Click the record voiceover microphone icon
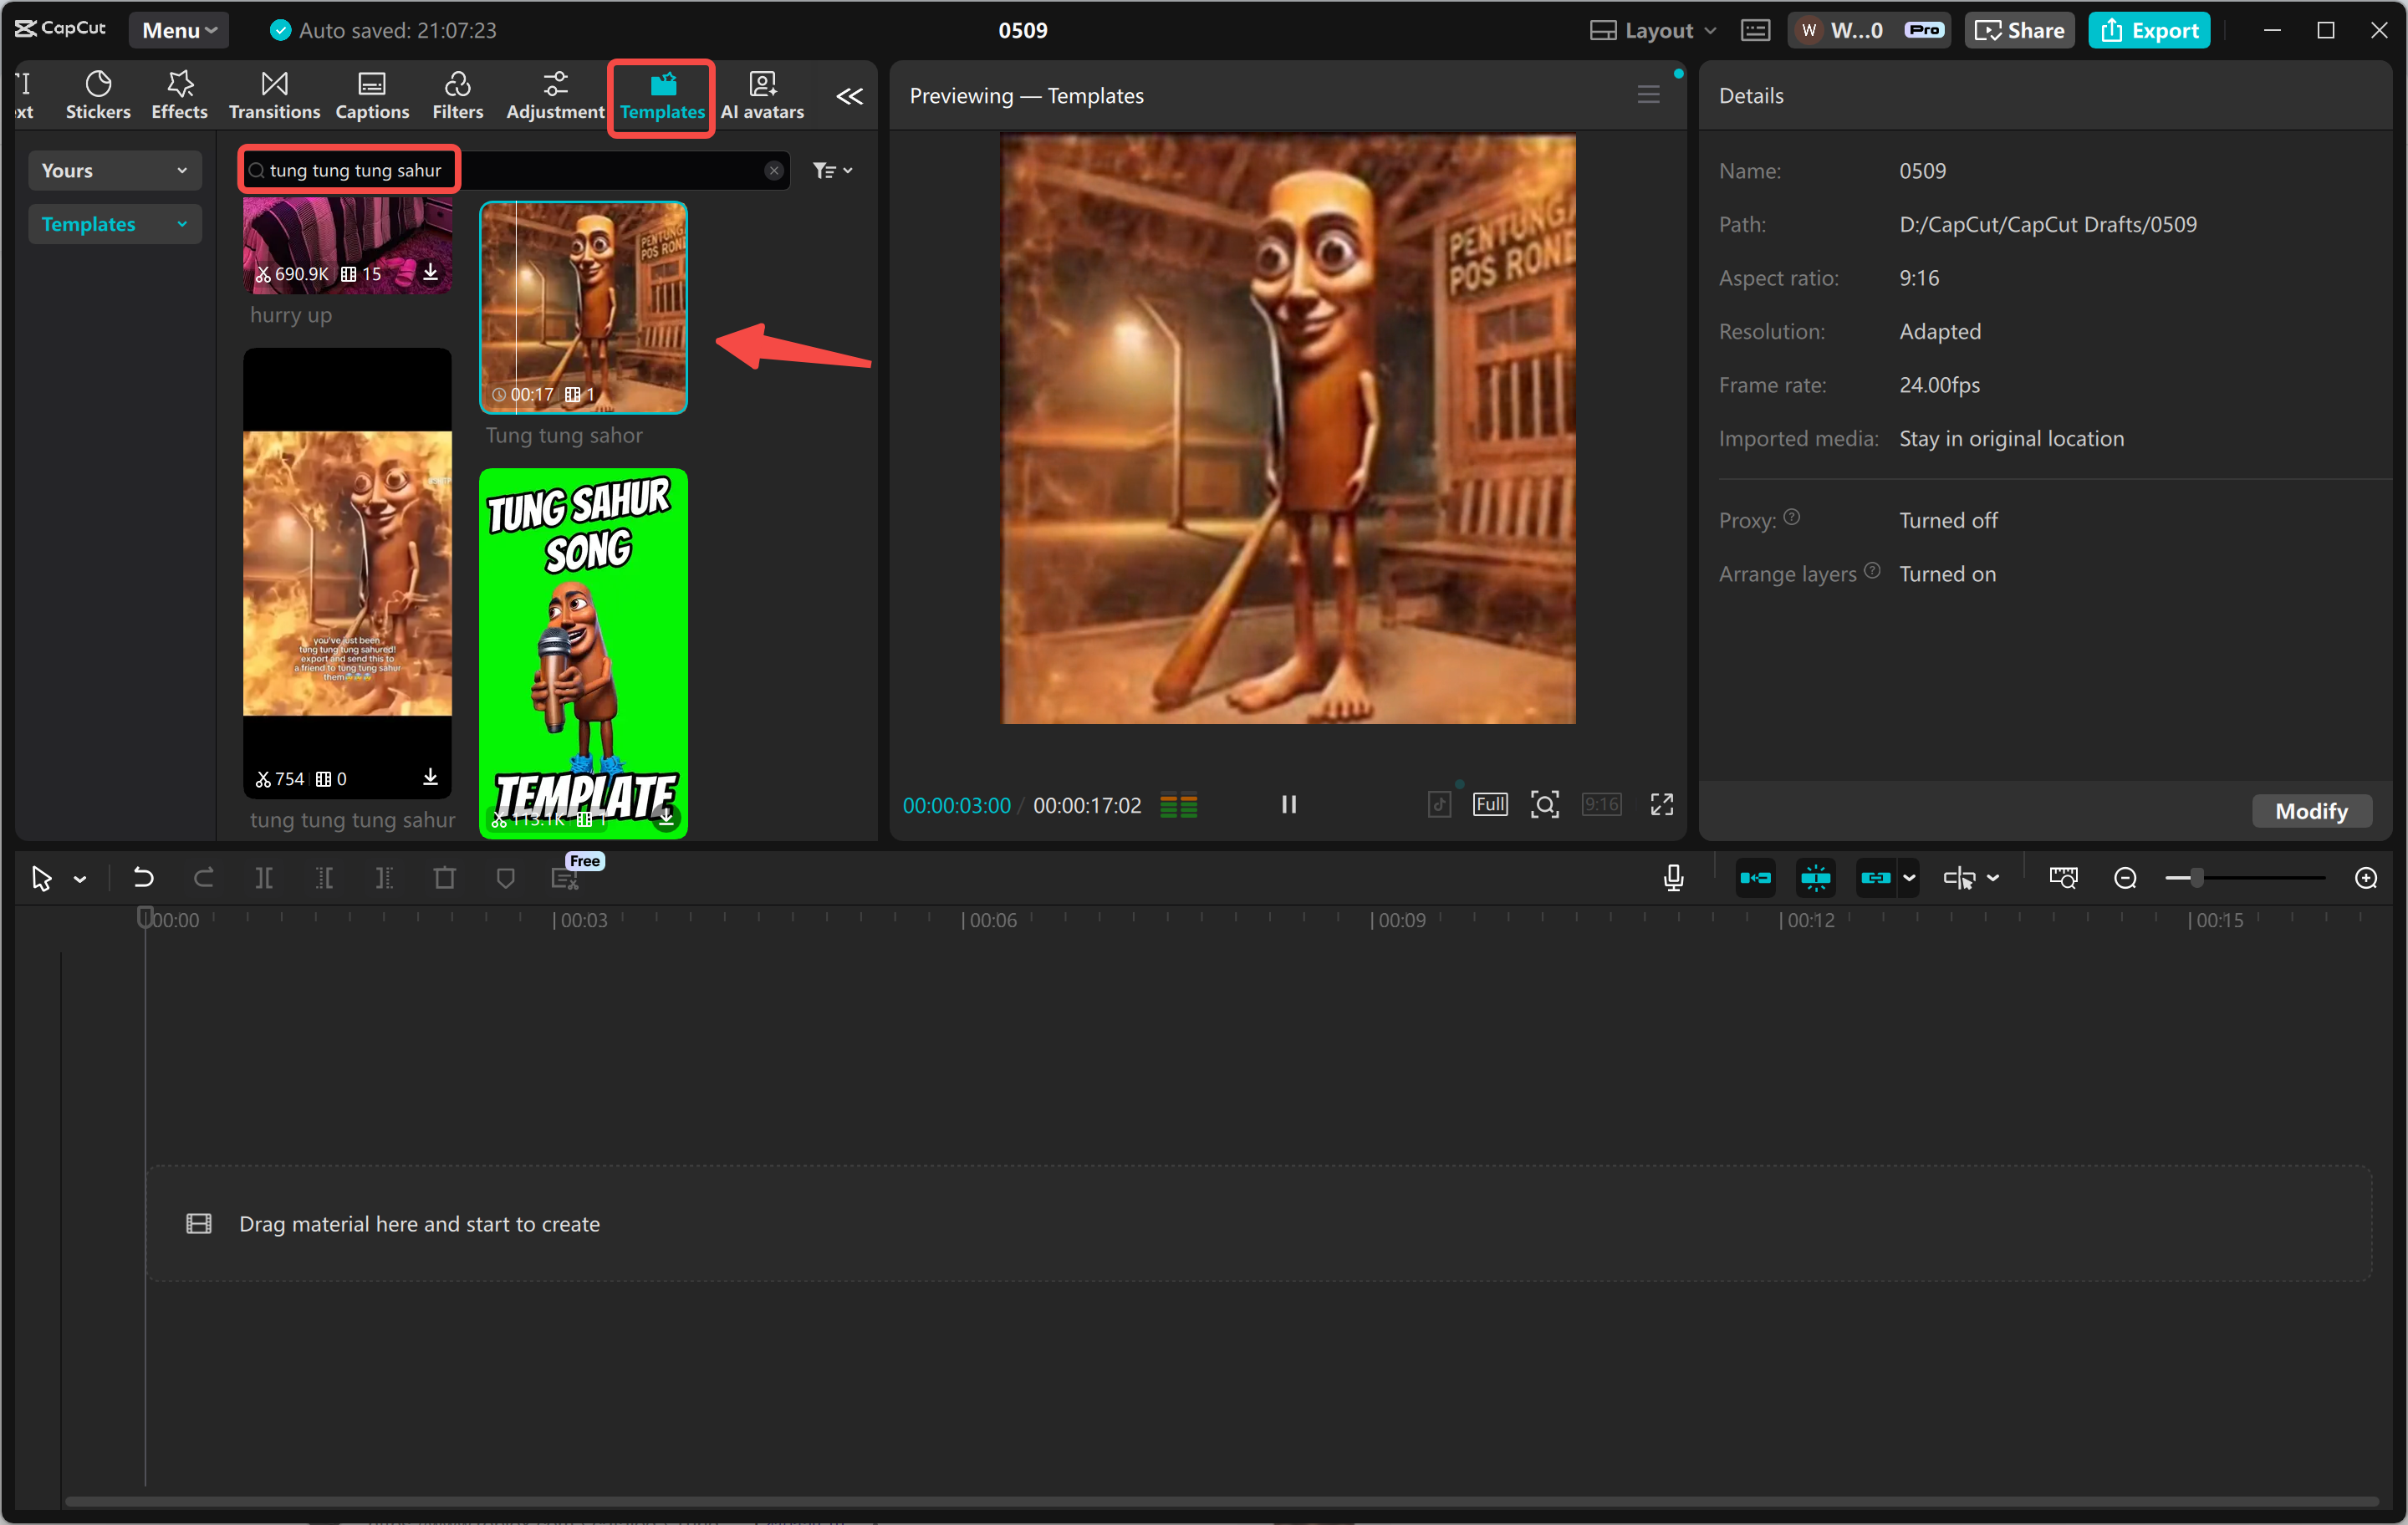The image size is (2408, 1525). (1672, 877)
